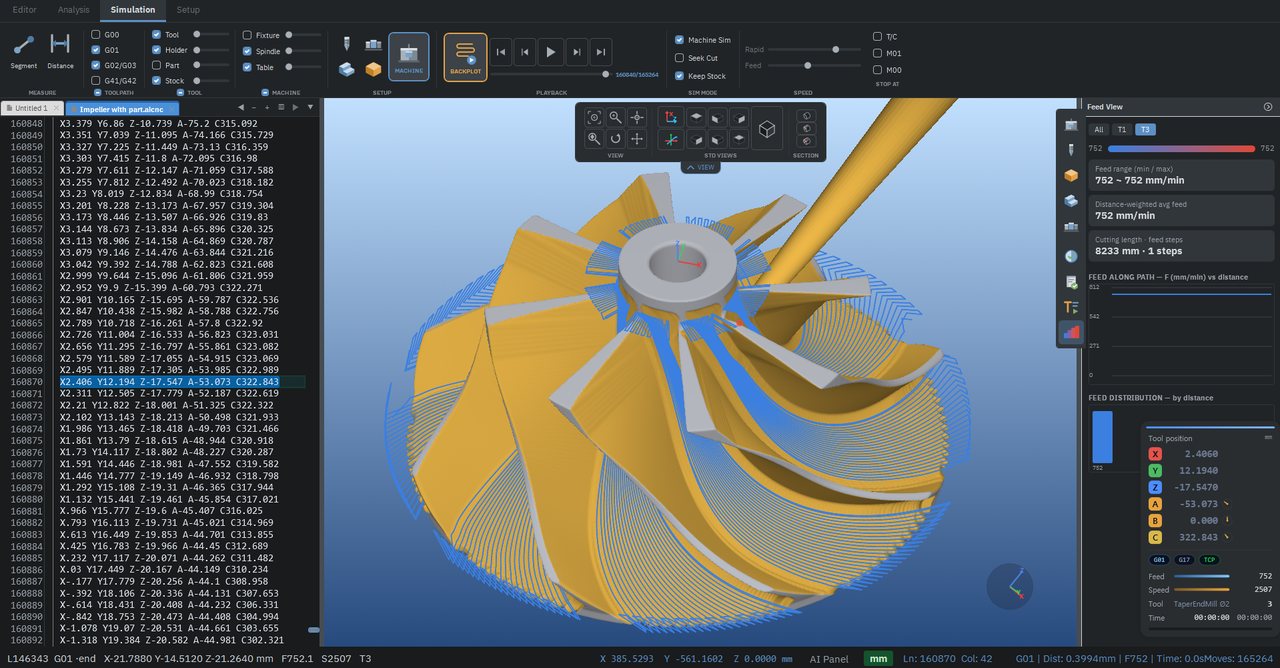Screen dimensions: 1280x668
Task: Uncheck the G01 toolpath checkbox
Action: pos(96,50)
